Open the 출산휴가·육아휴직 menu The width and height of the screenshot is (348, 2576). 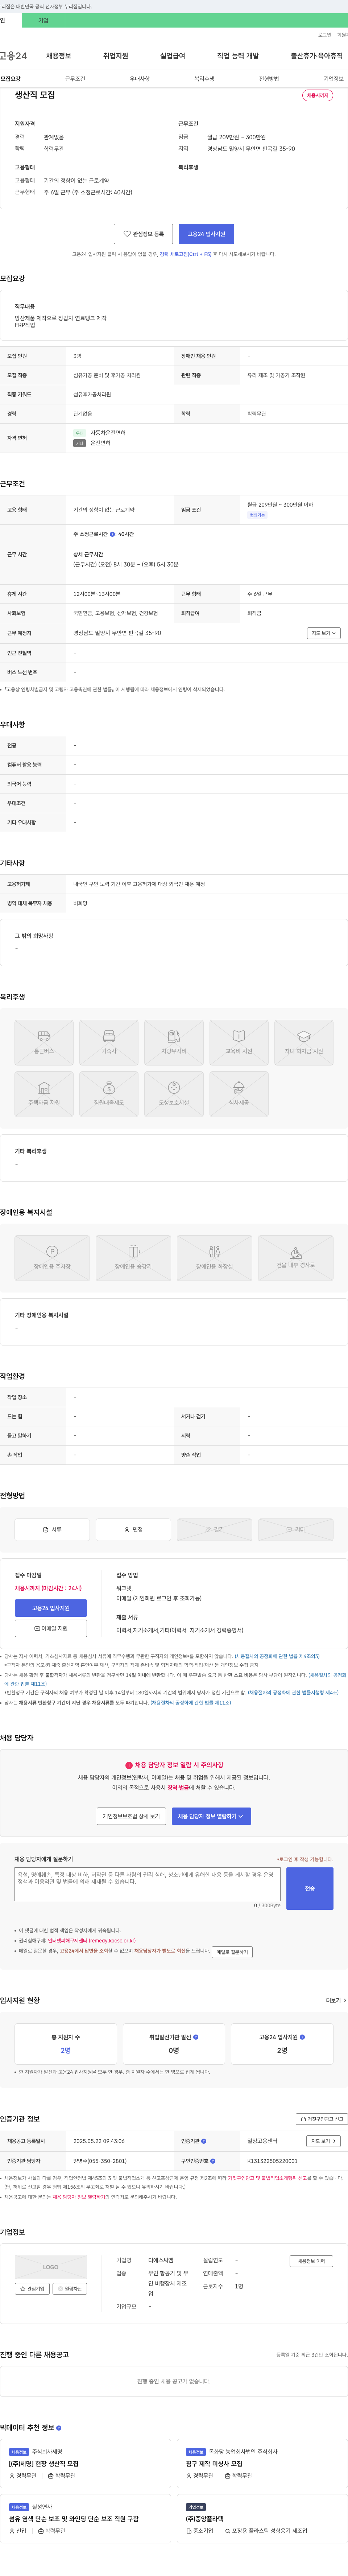point(317,56)
